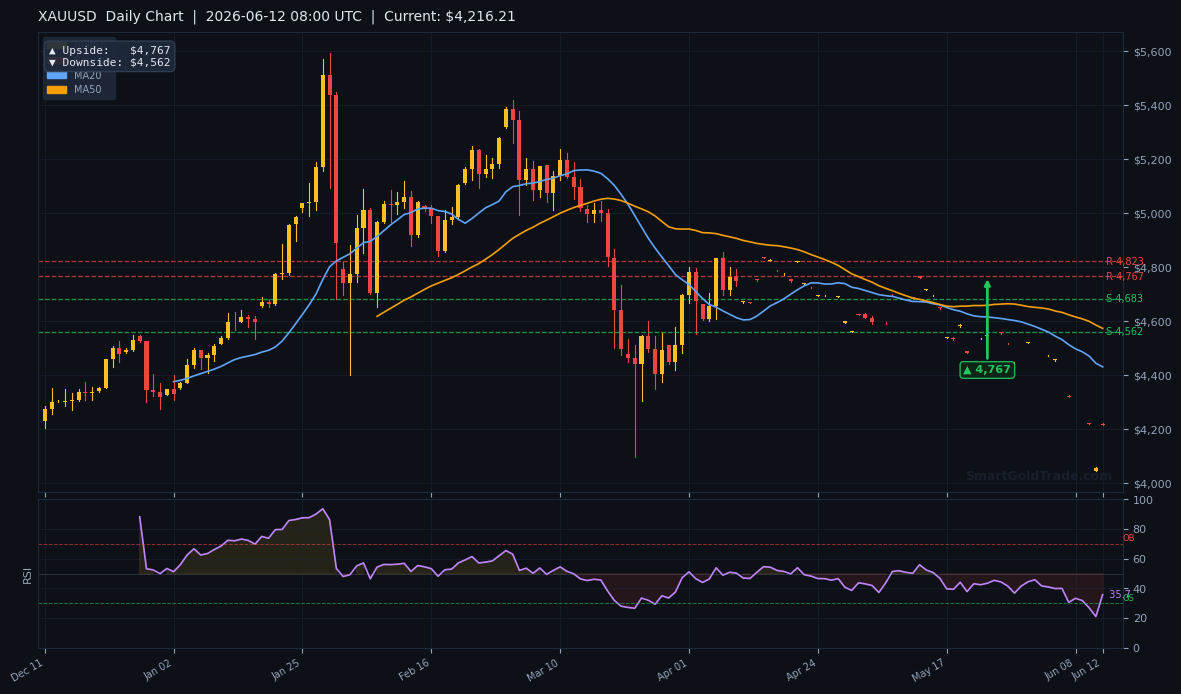
Task: Click the RSI axis value 100
Action: tap(1143, 500)
